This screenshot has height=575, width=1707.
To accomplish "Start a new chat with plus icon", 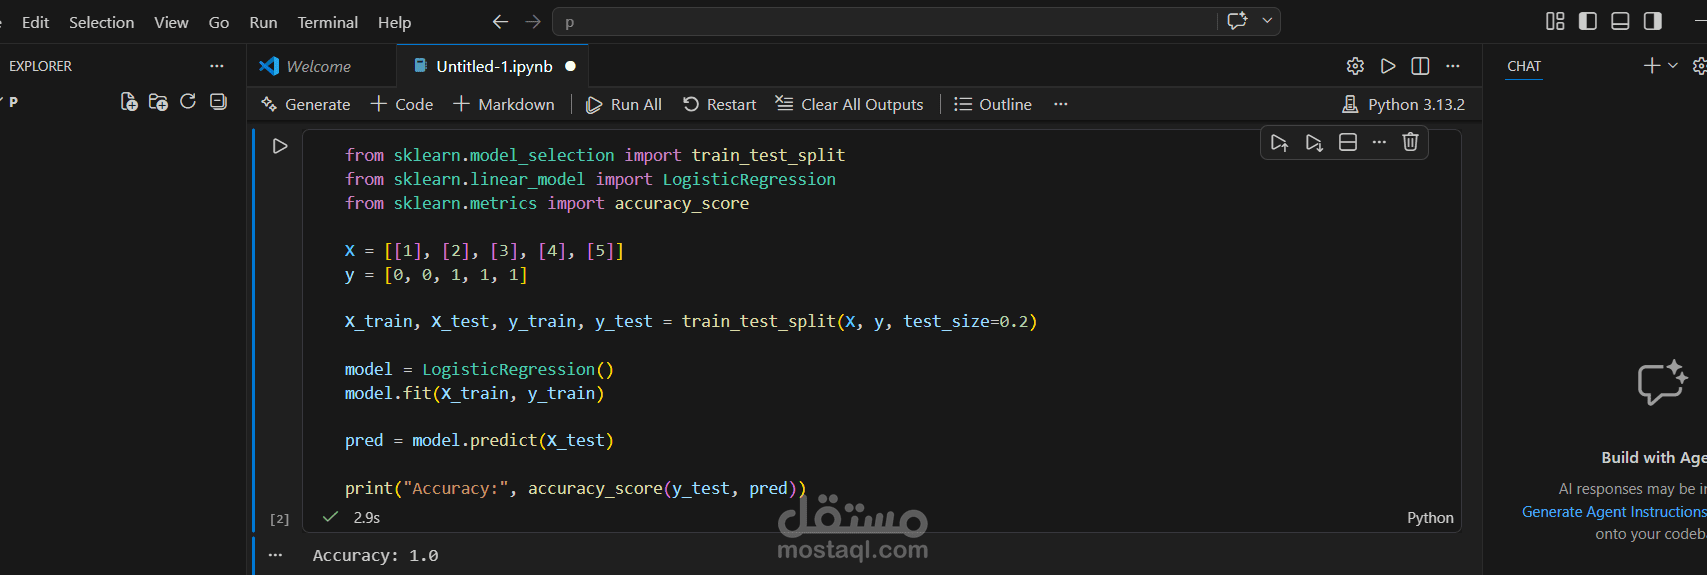I will point(1651,65).
